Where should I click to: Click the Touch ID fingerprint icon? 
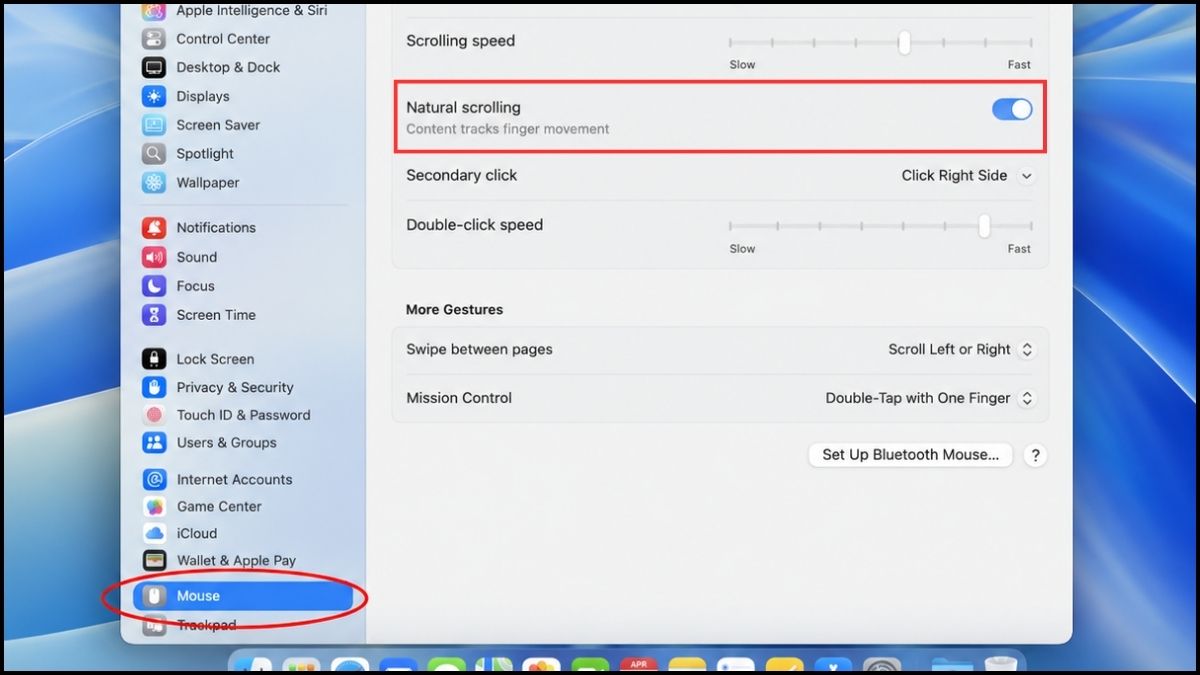[x=154, y=415]
